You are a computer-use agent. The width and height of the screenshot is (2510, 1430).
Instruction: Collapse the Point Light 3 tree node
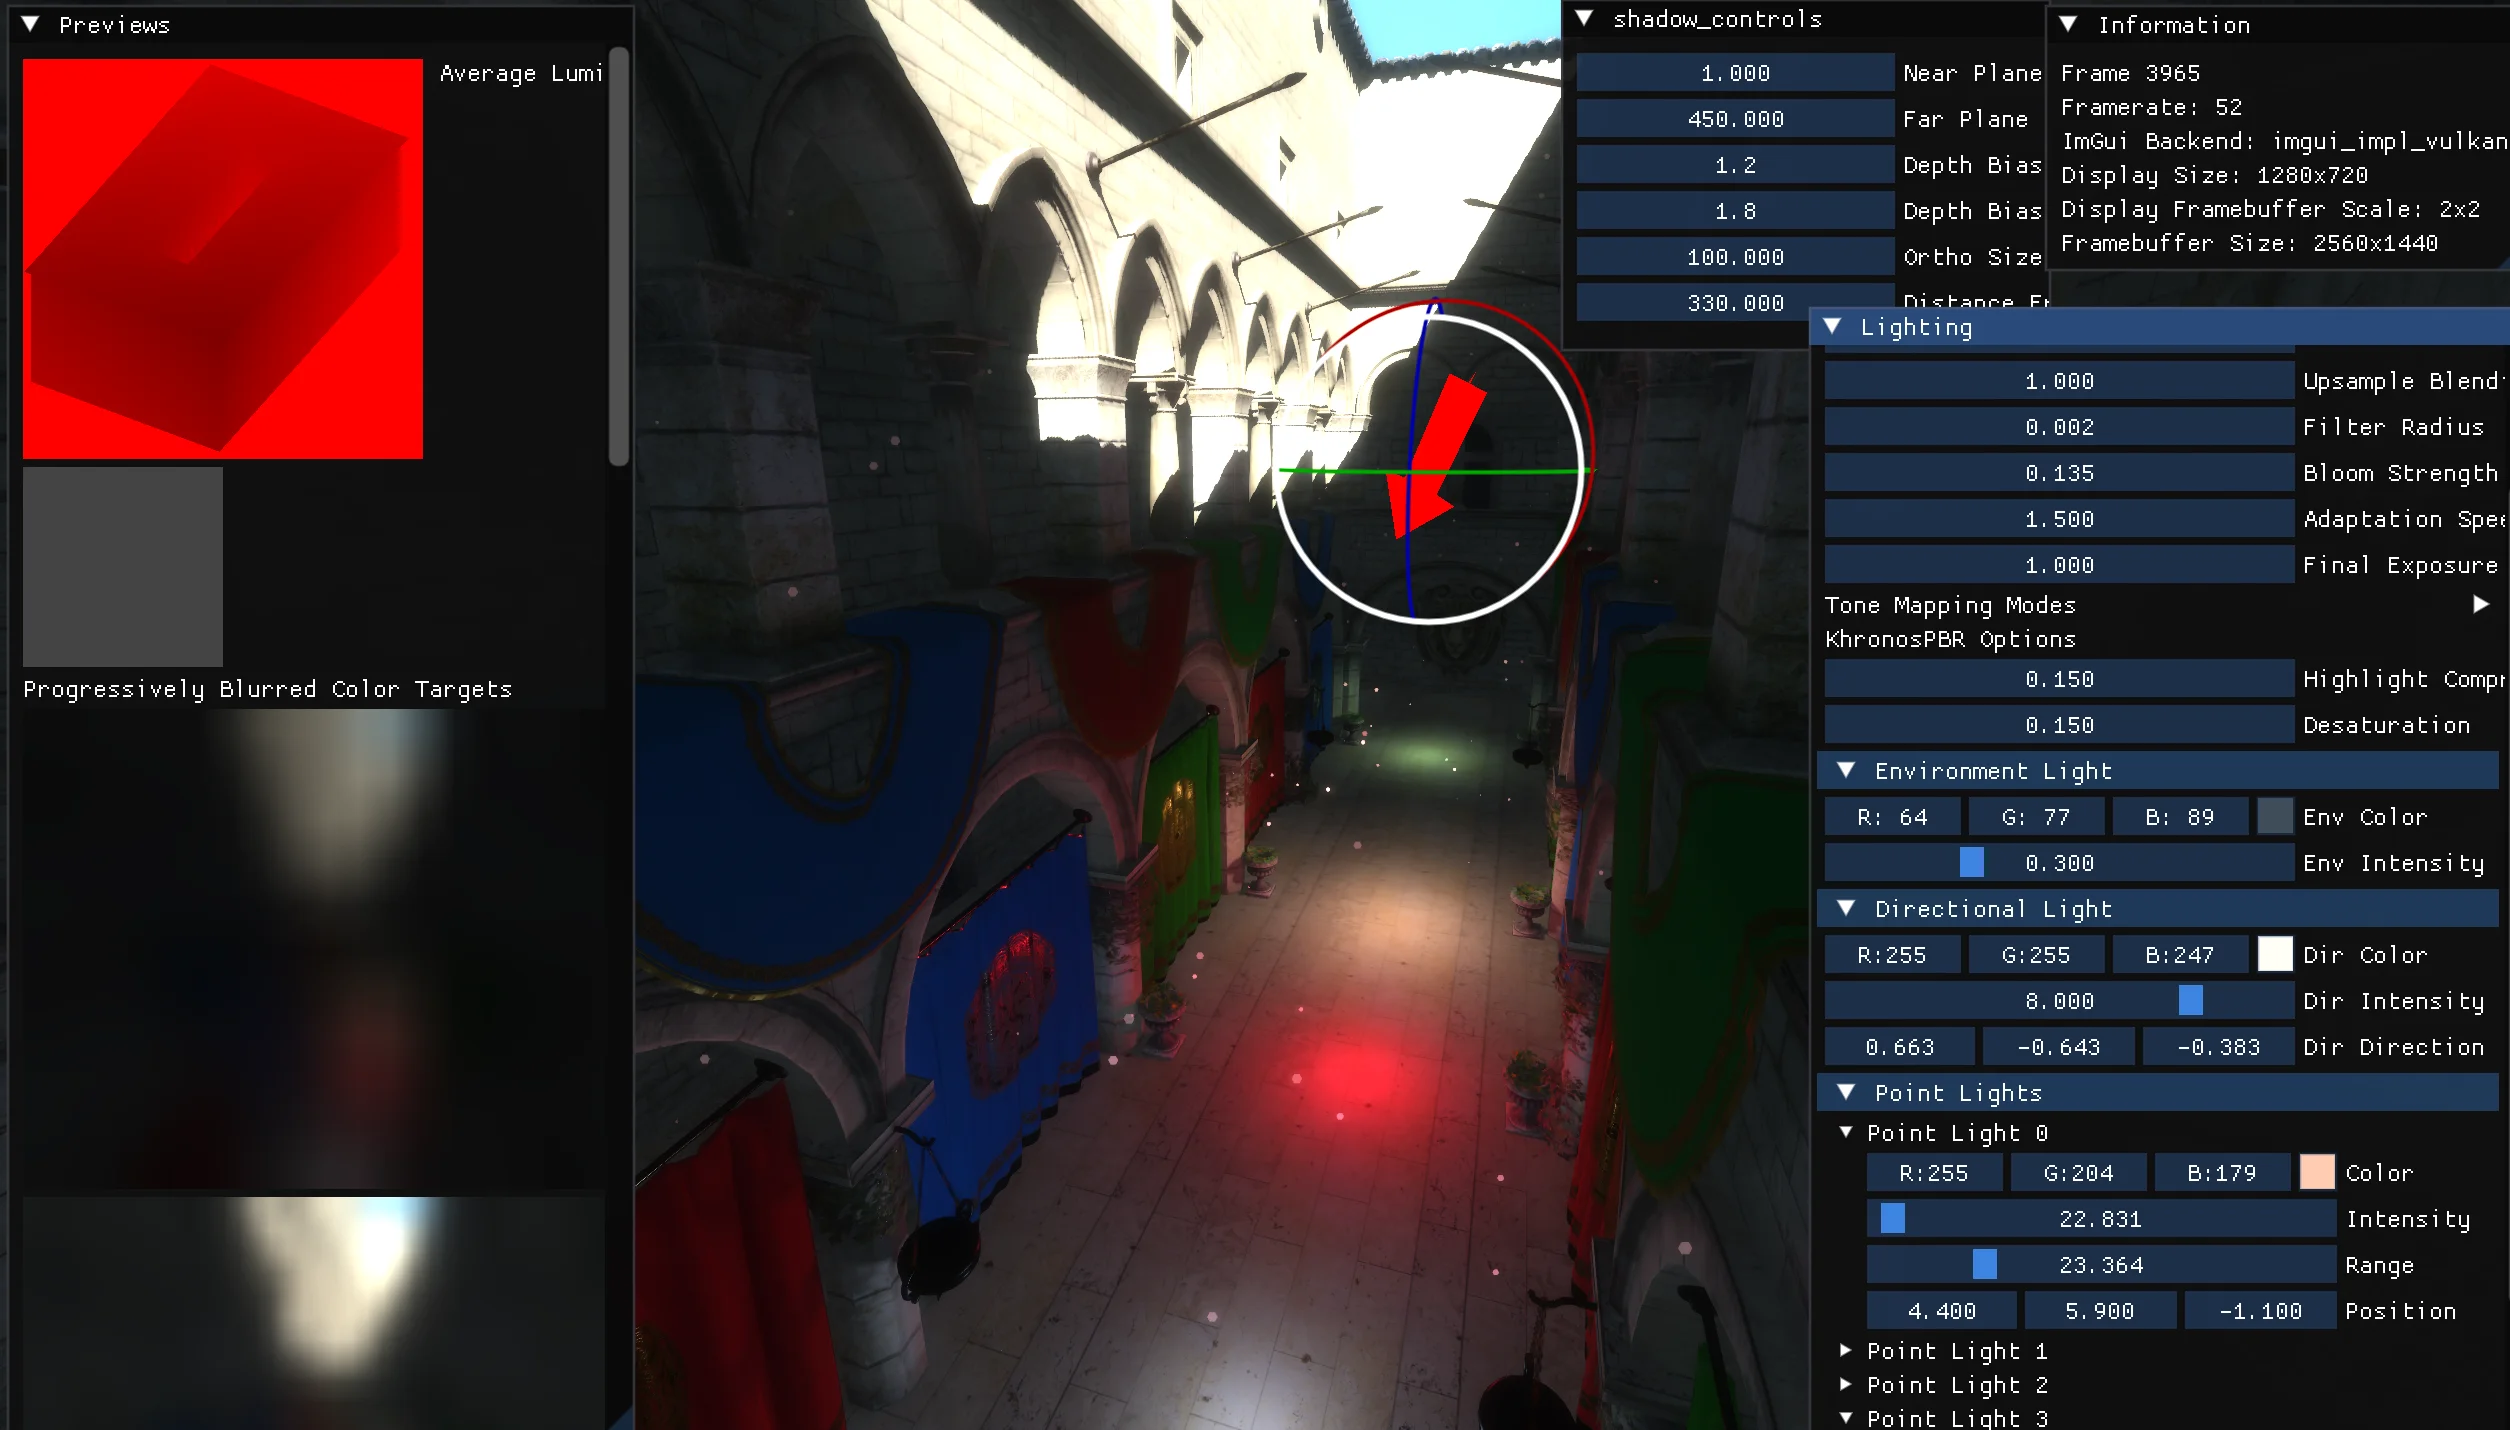1846,1418
